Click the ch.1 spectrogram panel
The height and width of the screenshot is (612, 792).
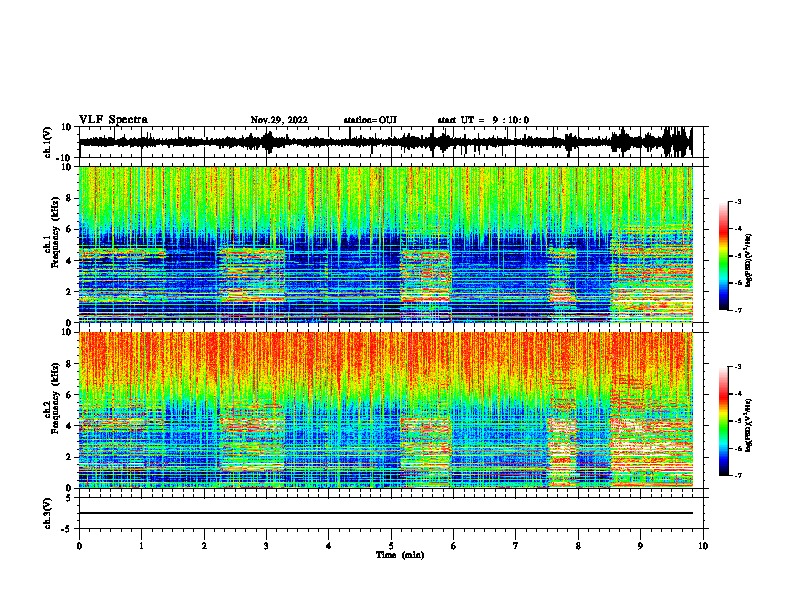pyautogui.click(x=386, y=244)
